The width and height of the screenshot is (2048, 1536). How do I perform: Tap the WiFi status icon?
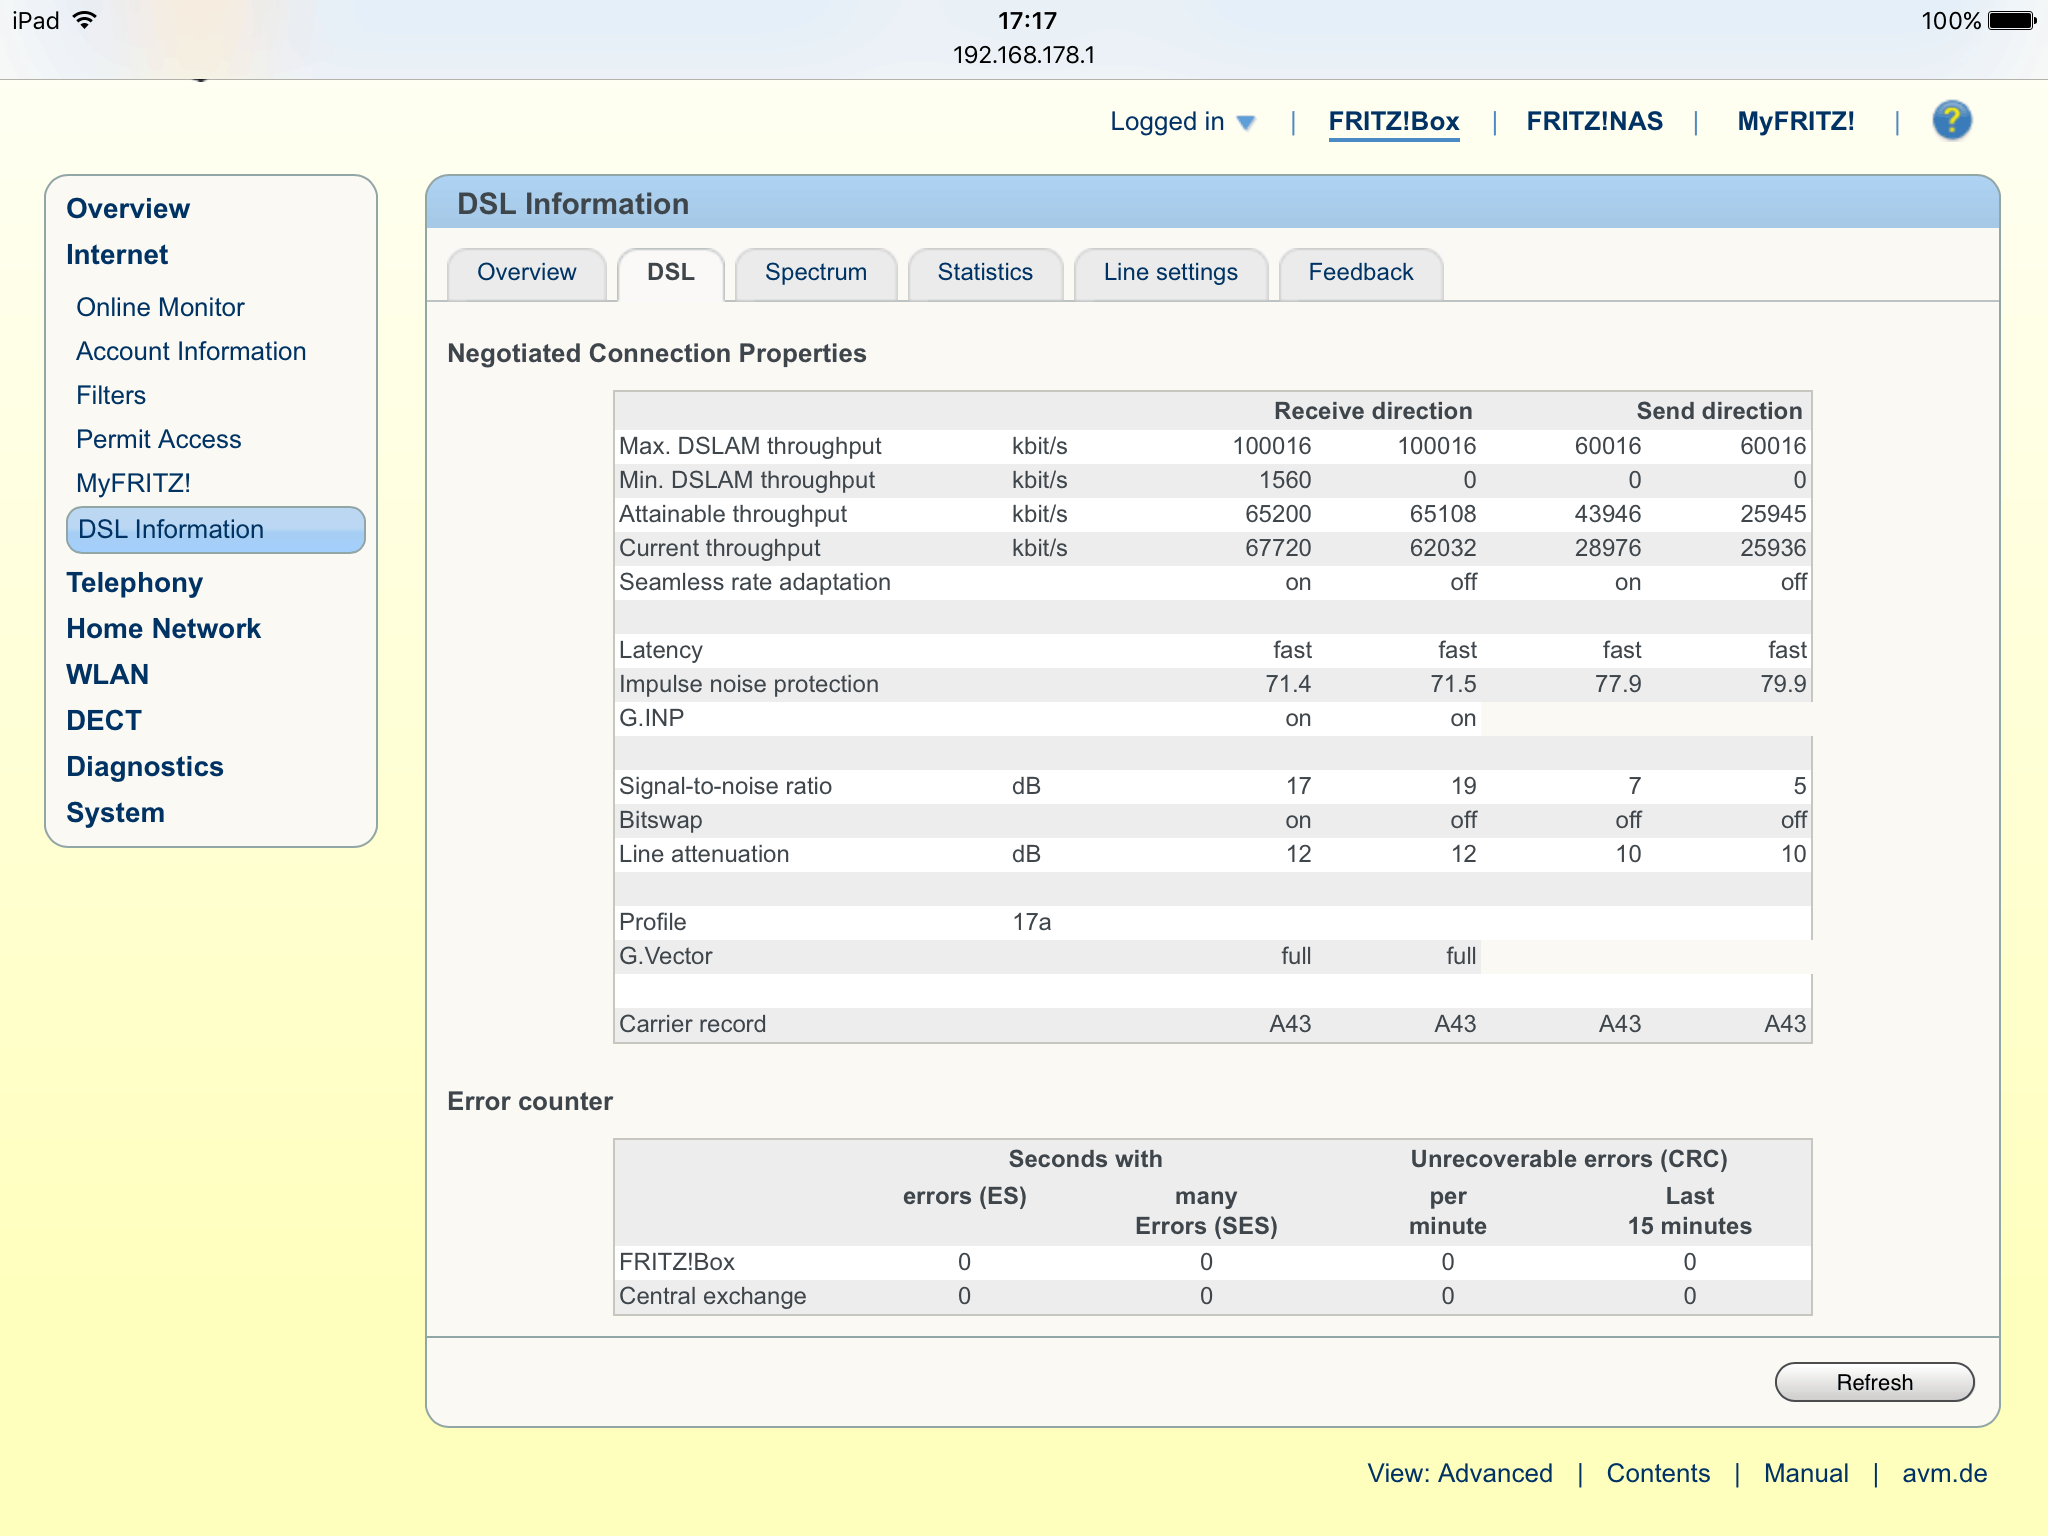[86, 20]
